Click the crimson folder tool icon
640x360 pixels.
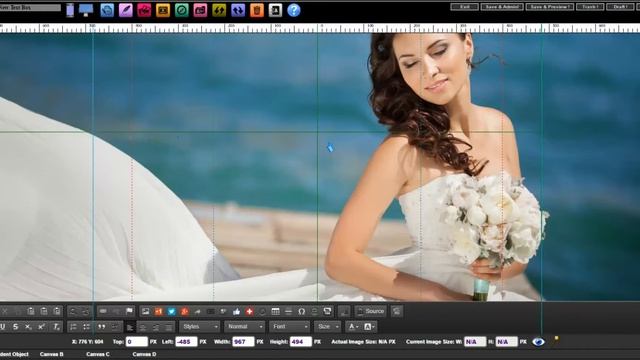[144, 10]
